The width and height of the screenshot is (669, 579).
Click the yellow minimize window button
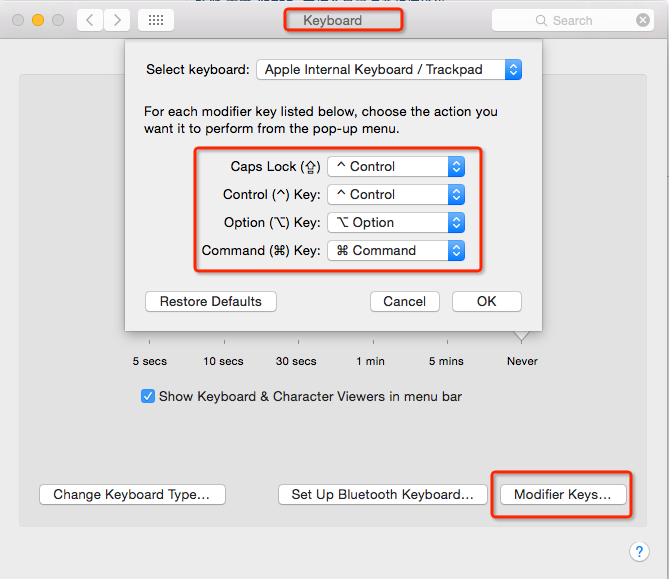[38, 20]
